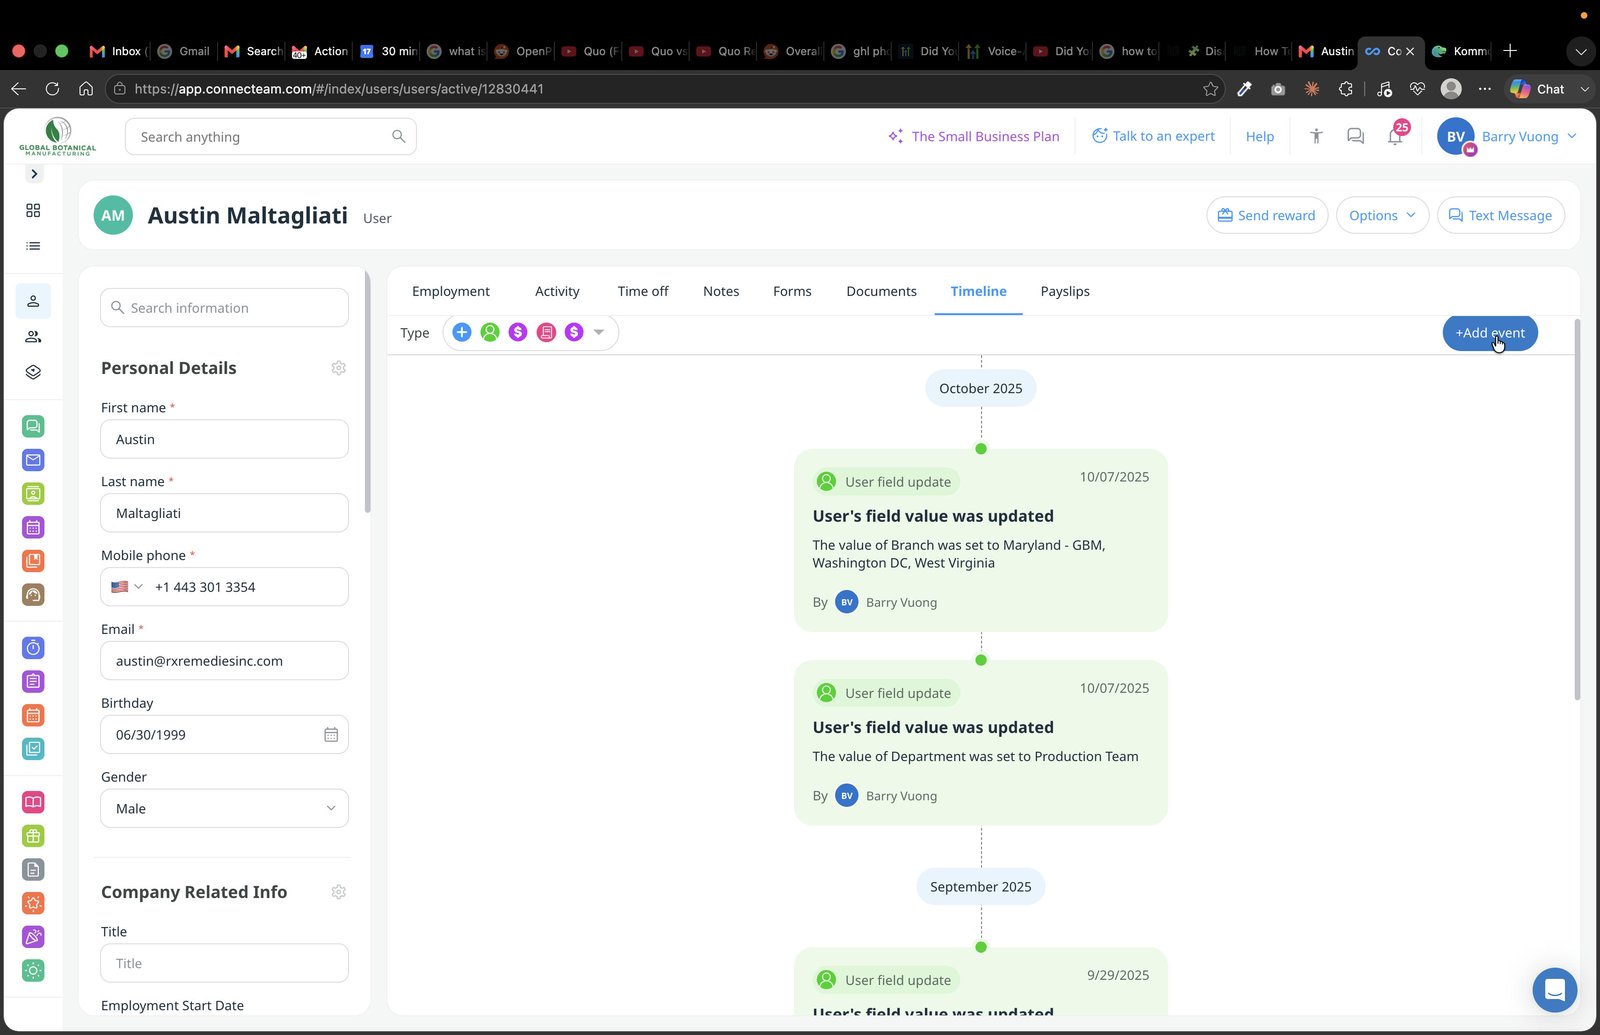Open the Options dropdown button
This screenshot has width=1600, height=1035.
click(1382, 215)
